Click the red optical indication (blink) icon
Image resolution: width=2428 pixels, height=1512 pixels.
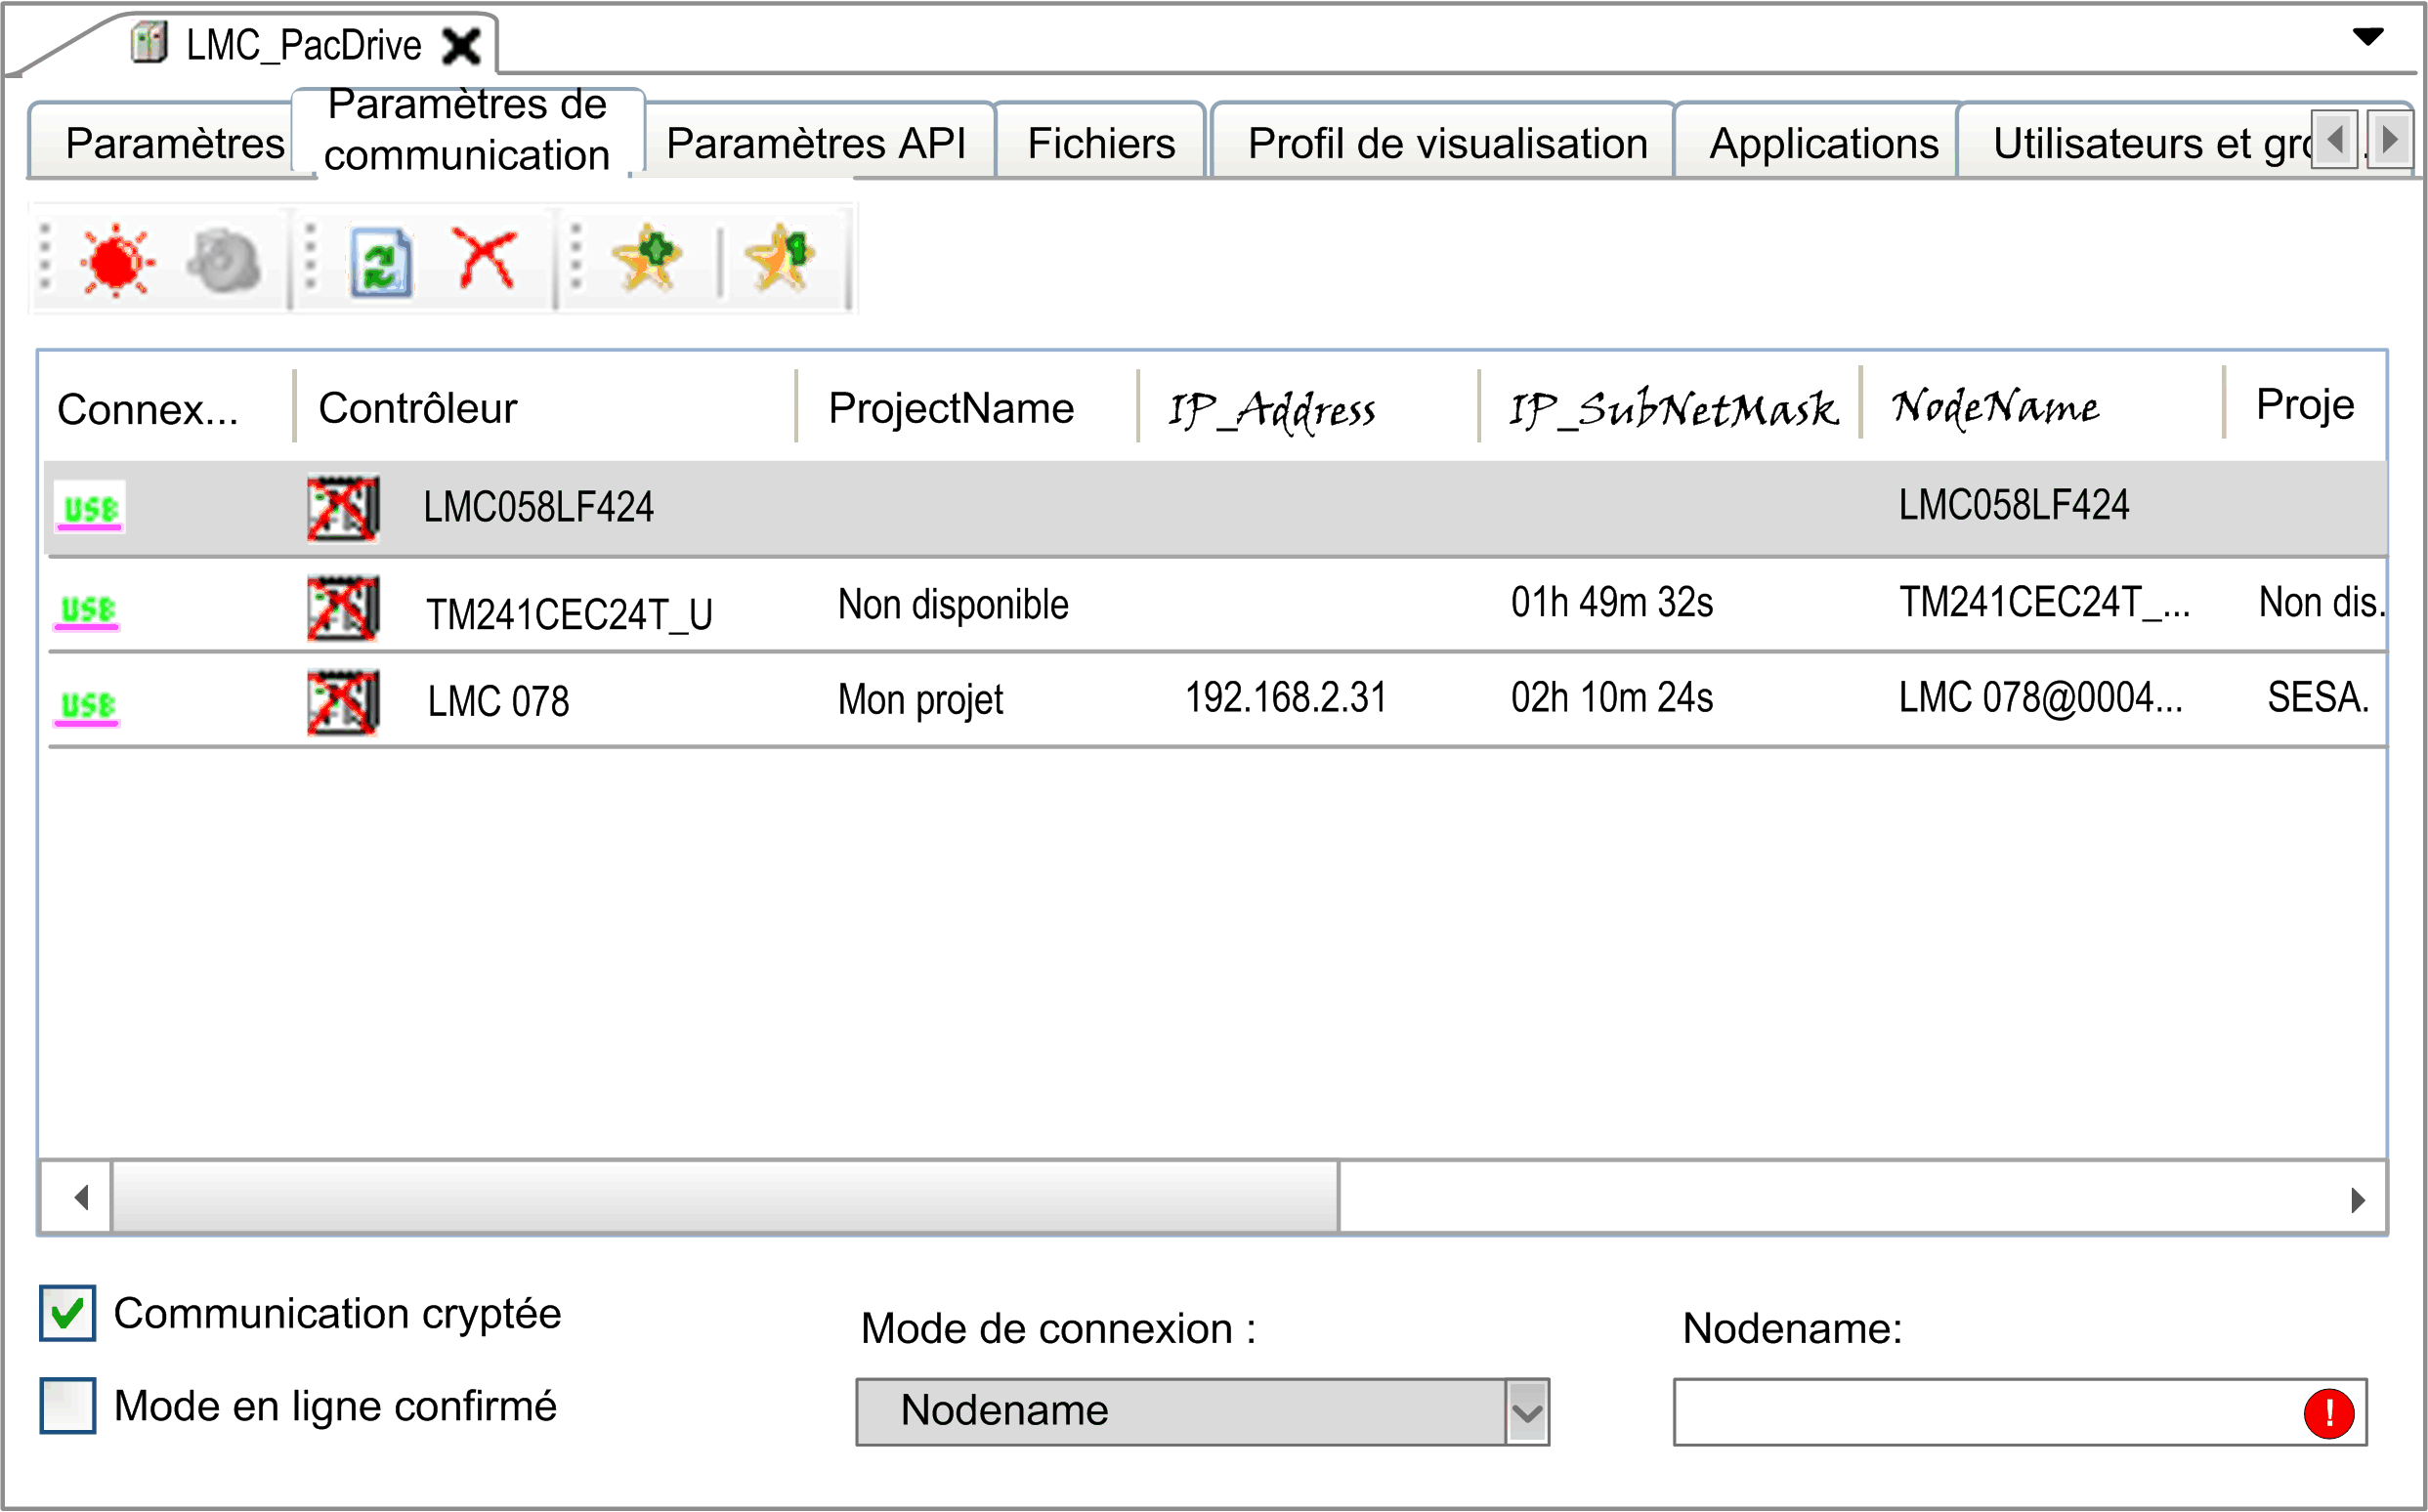point(117,260)
